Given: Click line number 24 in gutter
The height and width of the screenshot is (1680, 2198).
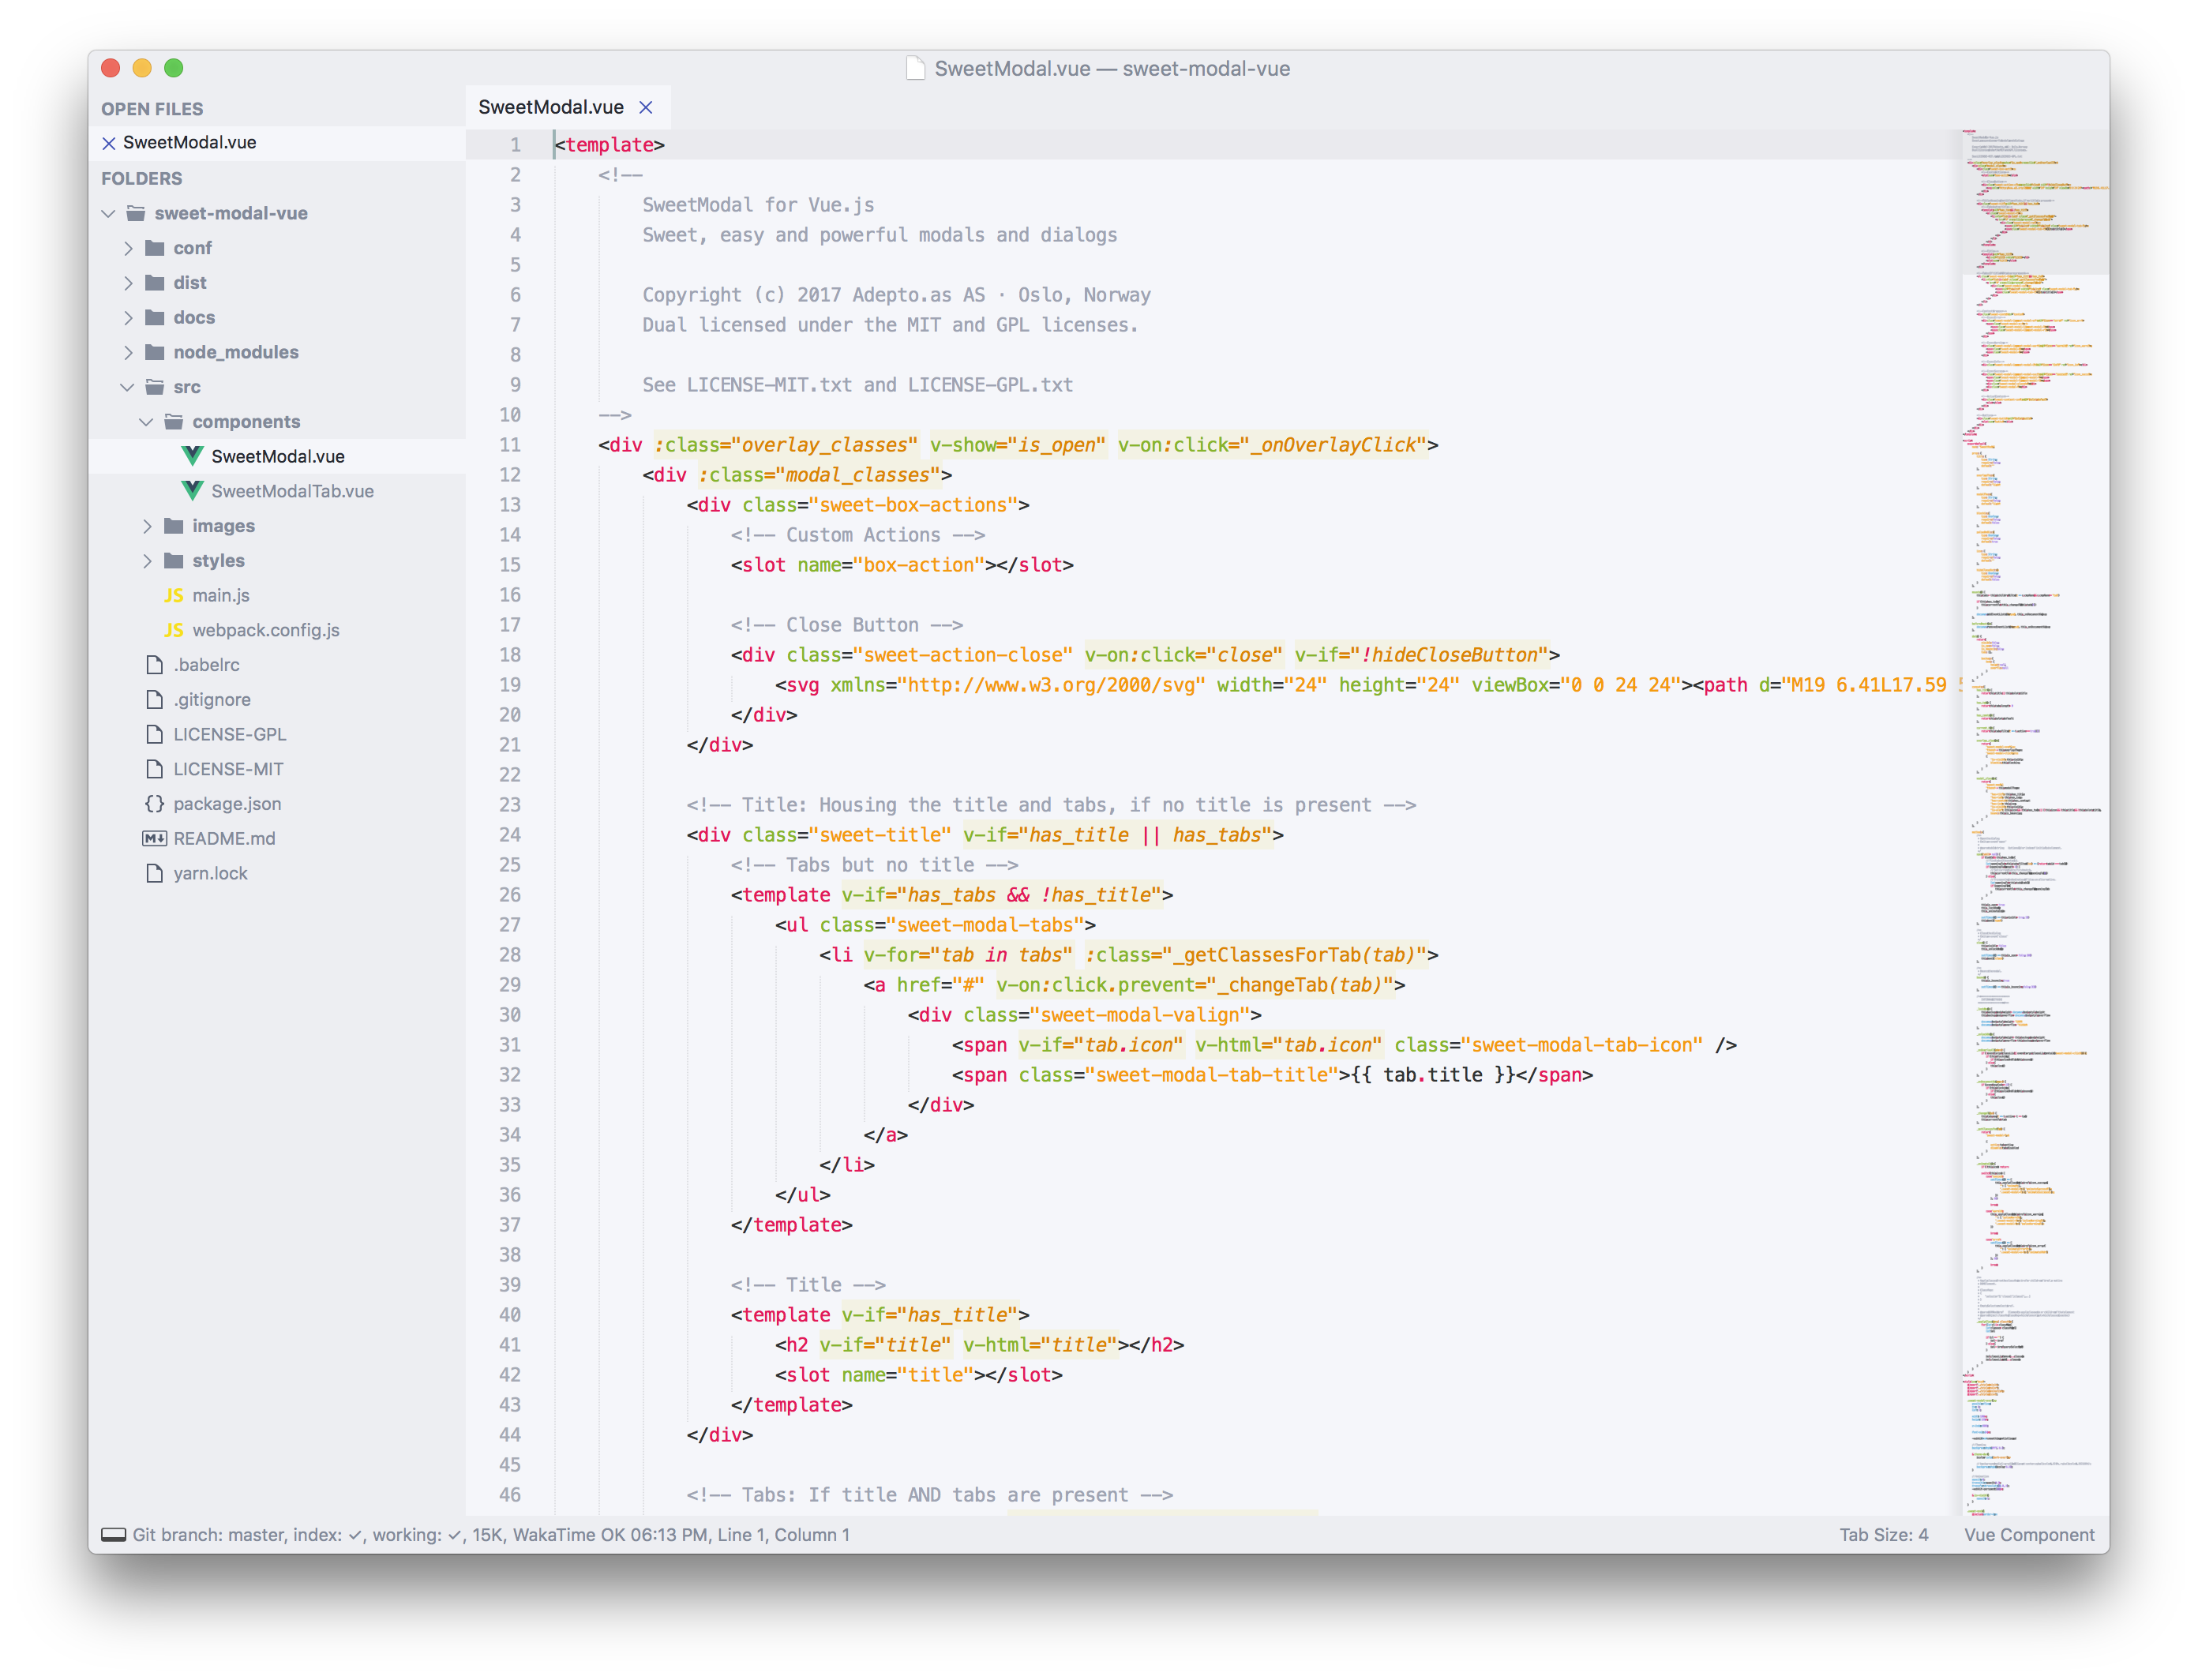Looking at the screenshot, I should 510,835.
